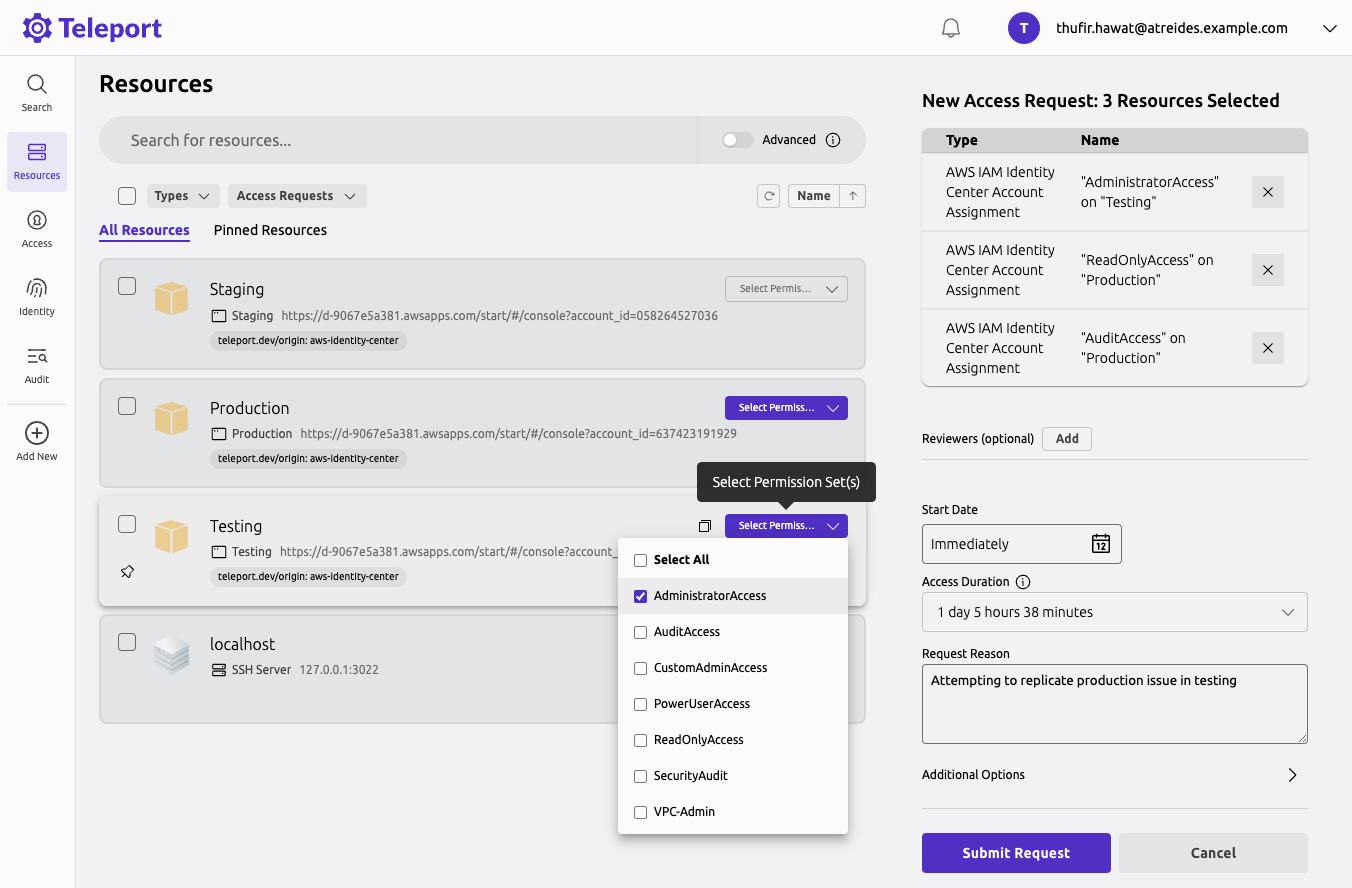Check the SecurityAudit permission set
This screenshot has height=888, width=1352.
640,775
